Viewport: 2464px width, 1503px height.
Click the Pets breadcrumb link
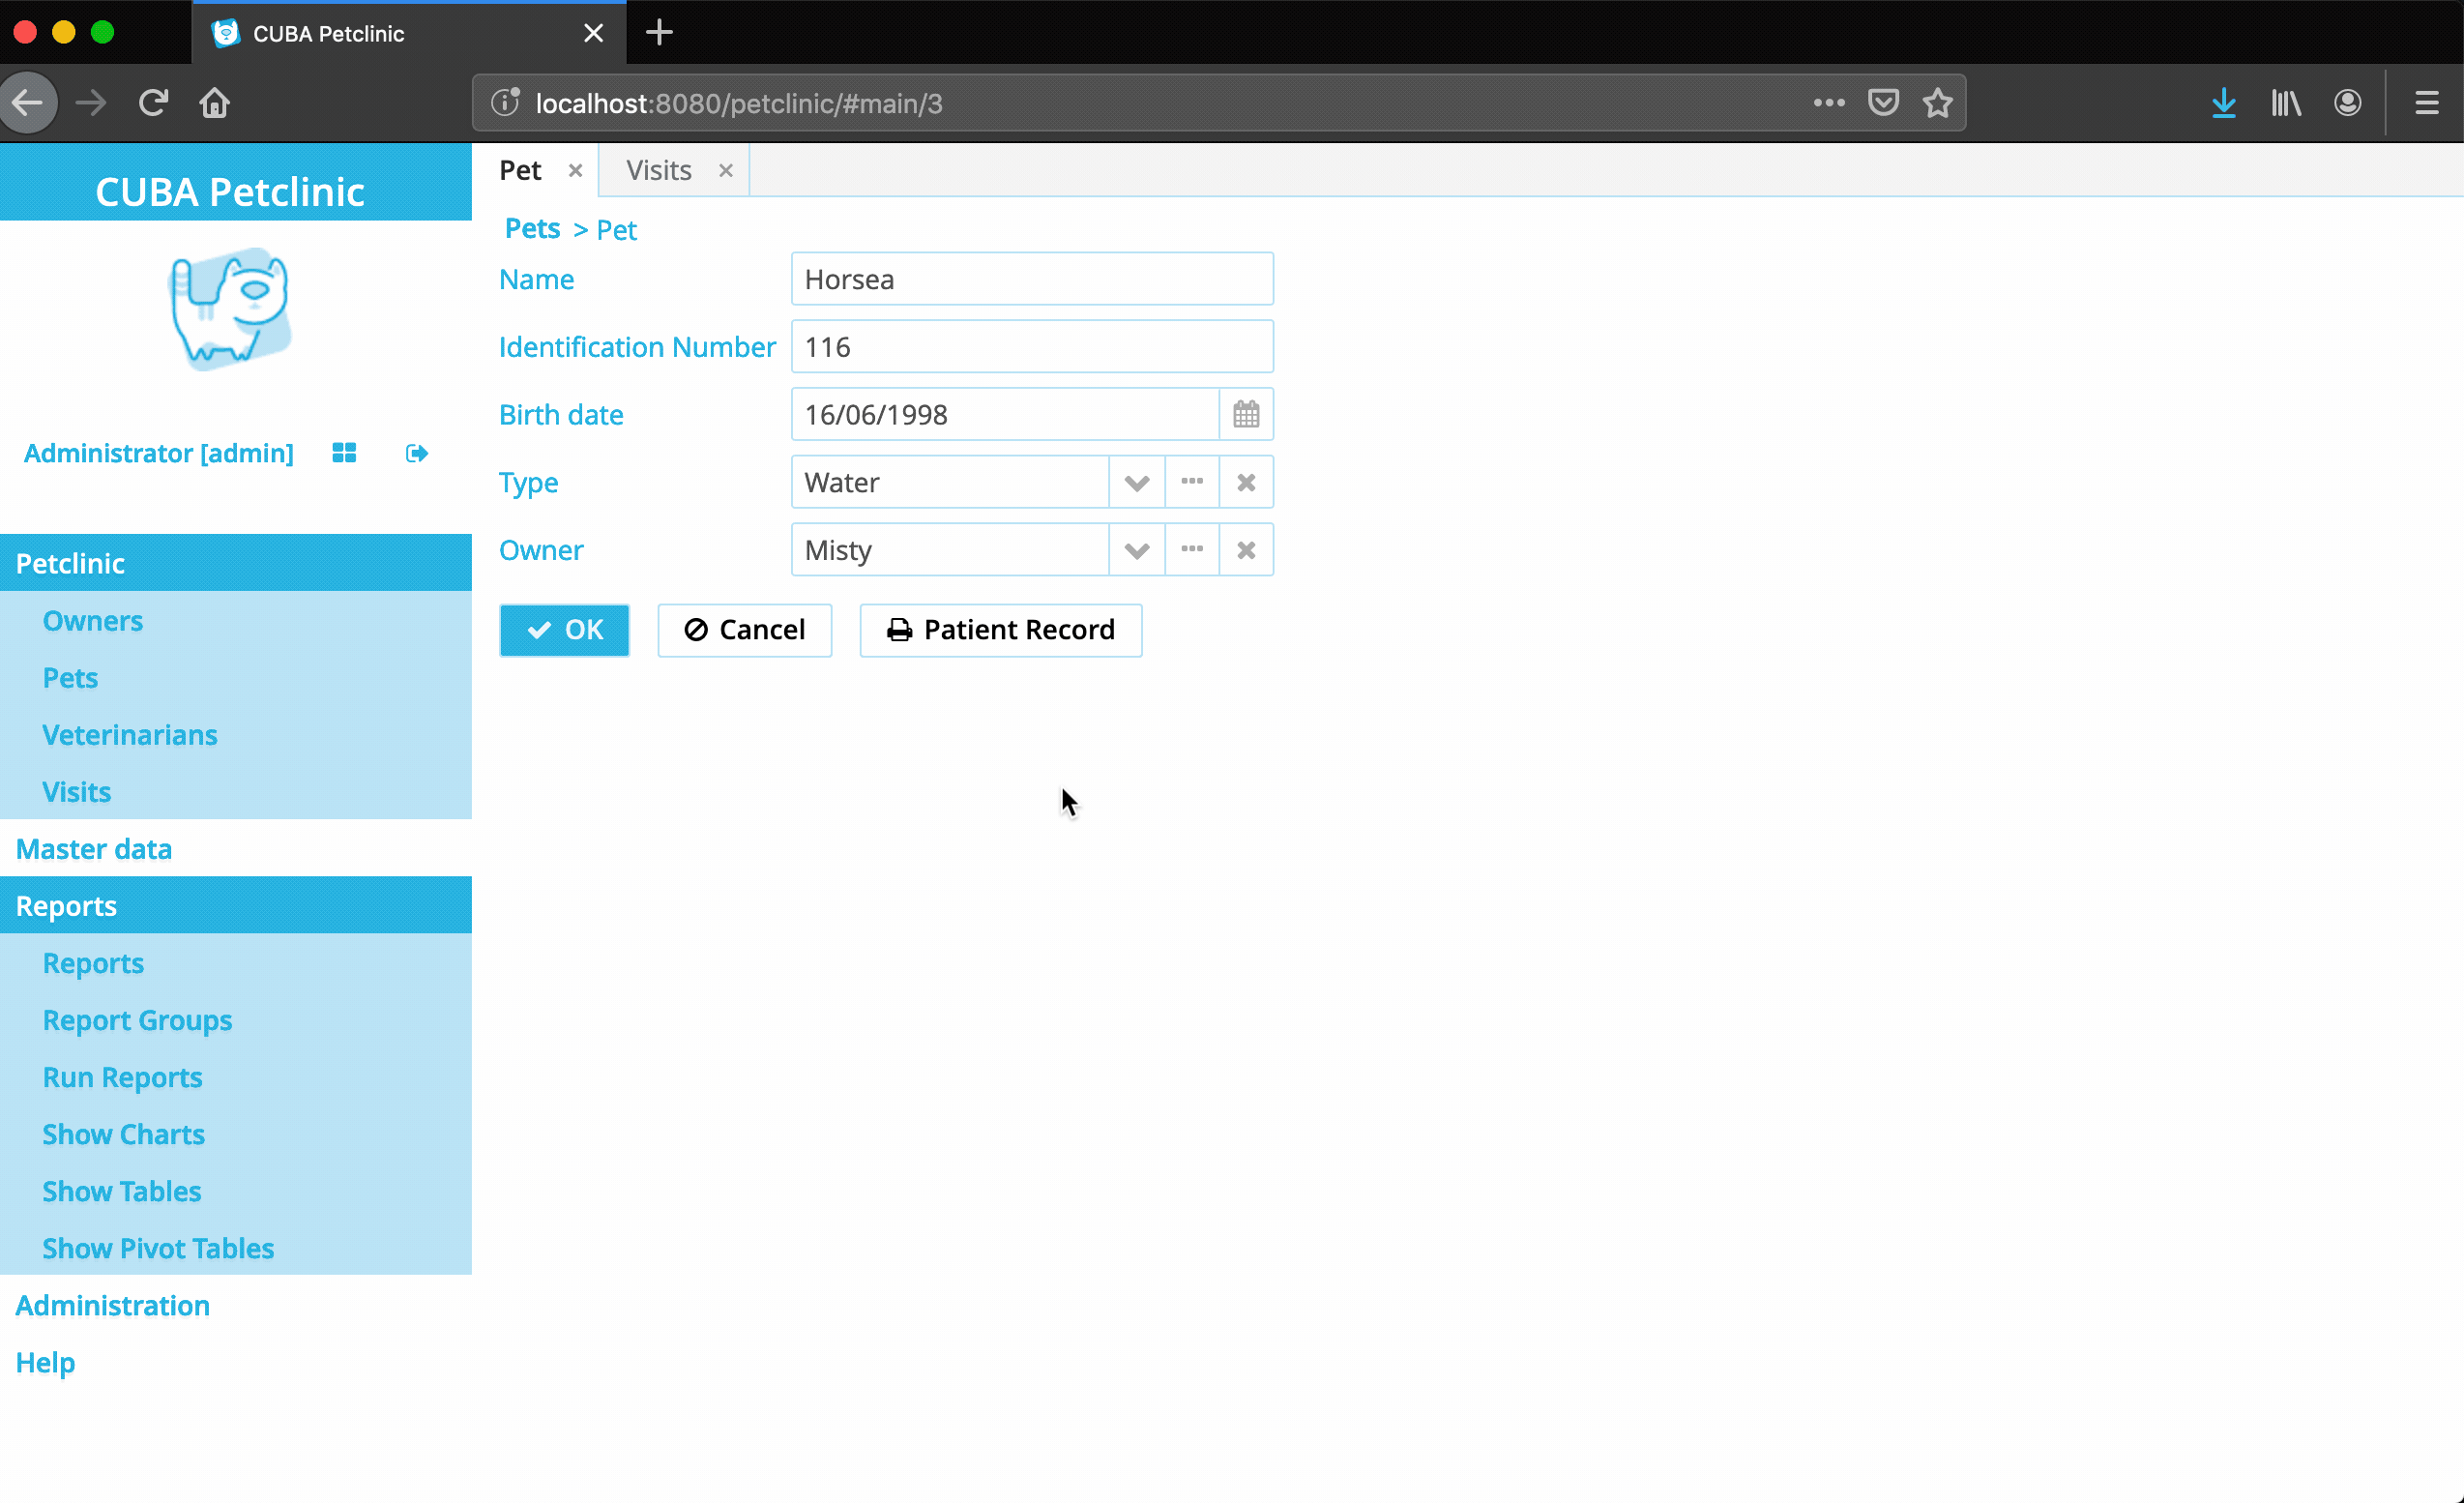(x=532, y=229)
